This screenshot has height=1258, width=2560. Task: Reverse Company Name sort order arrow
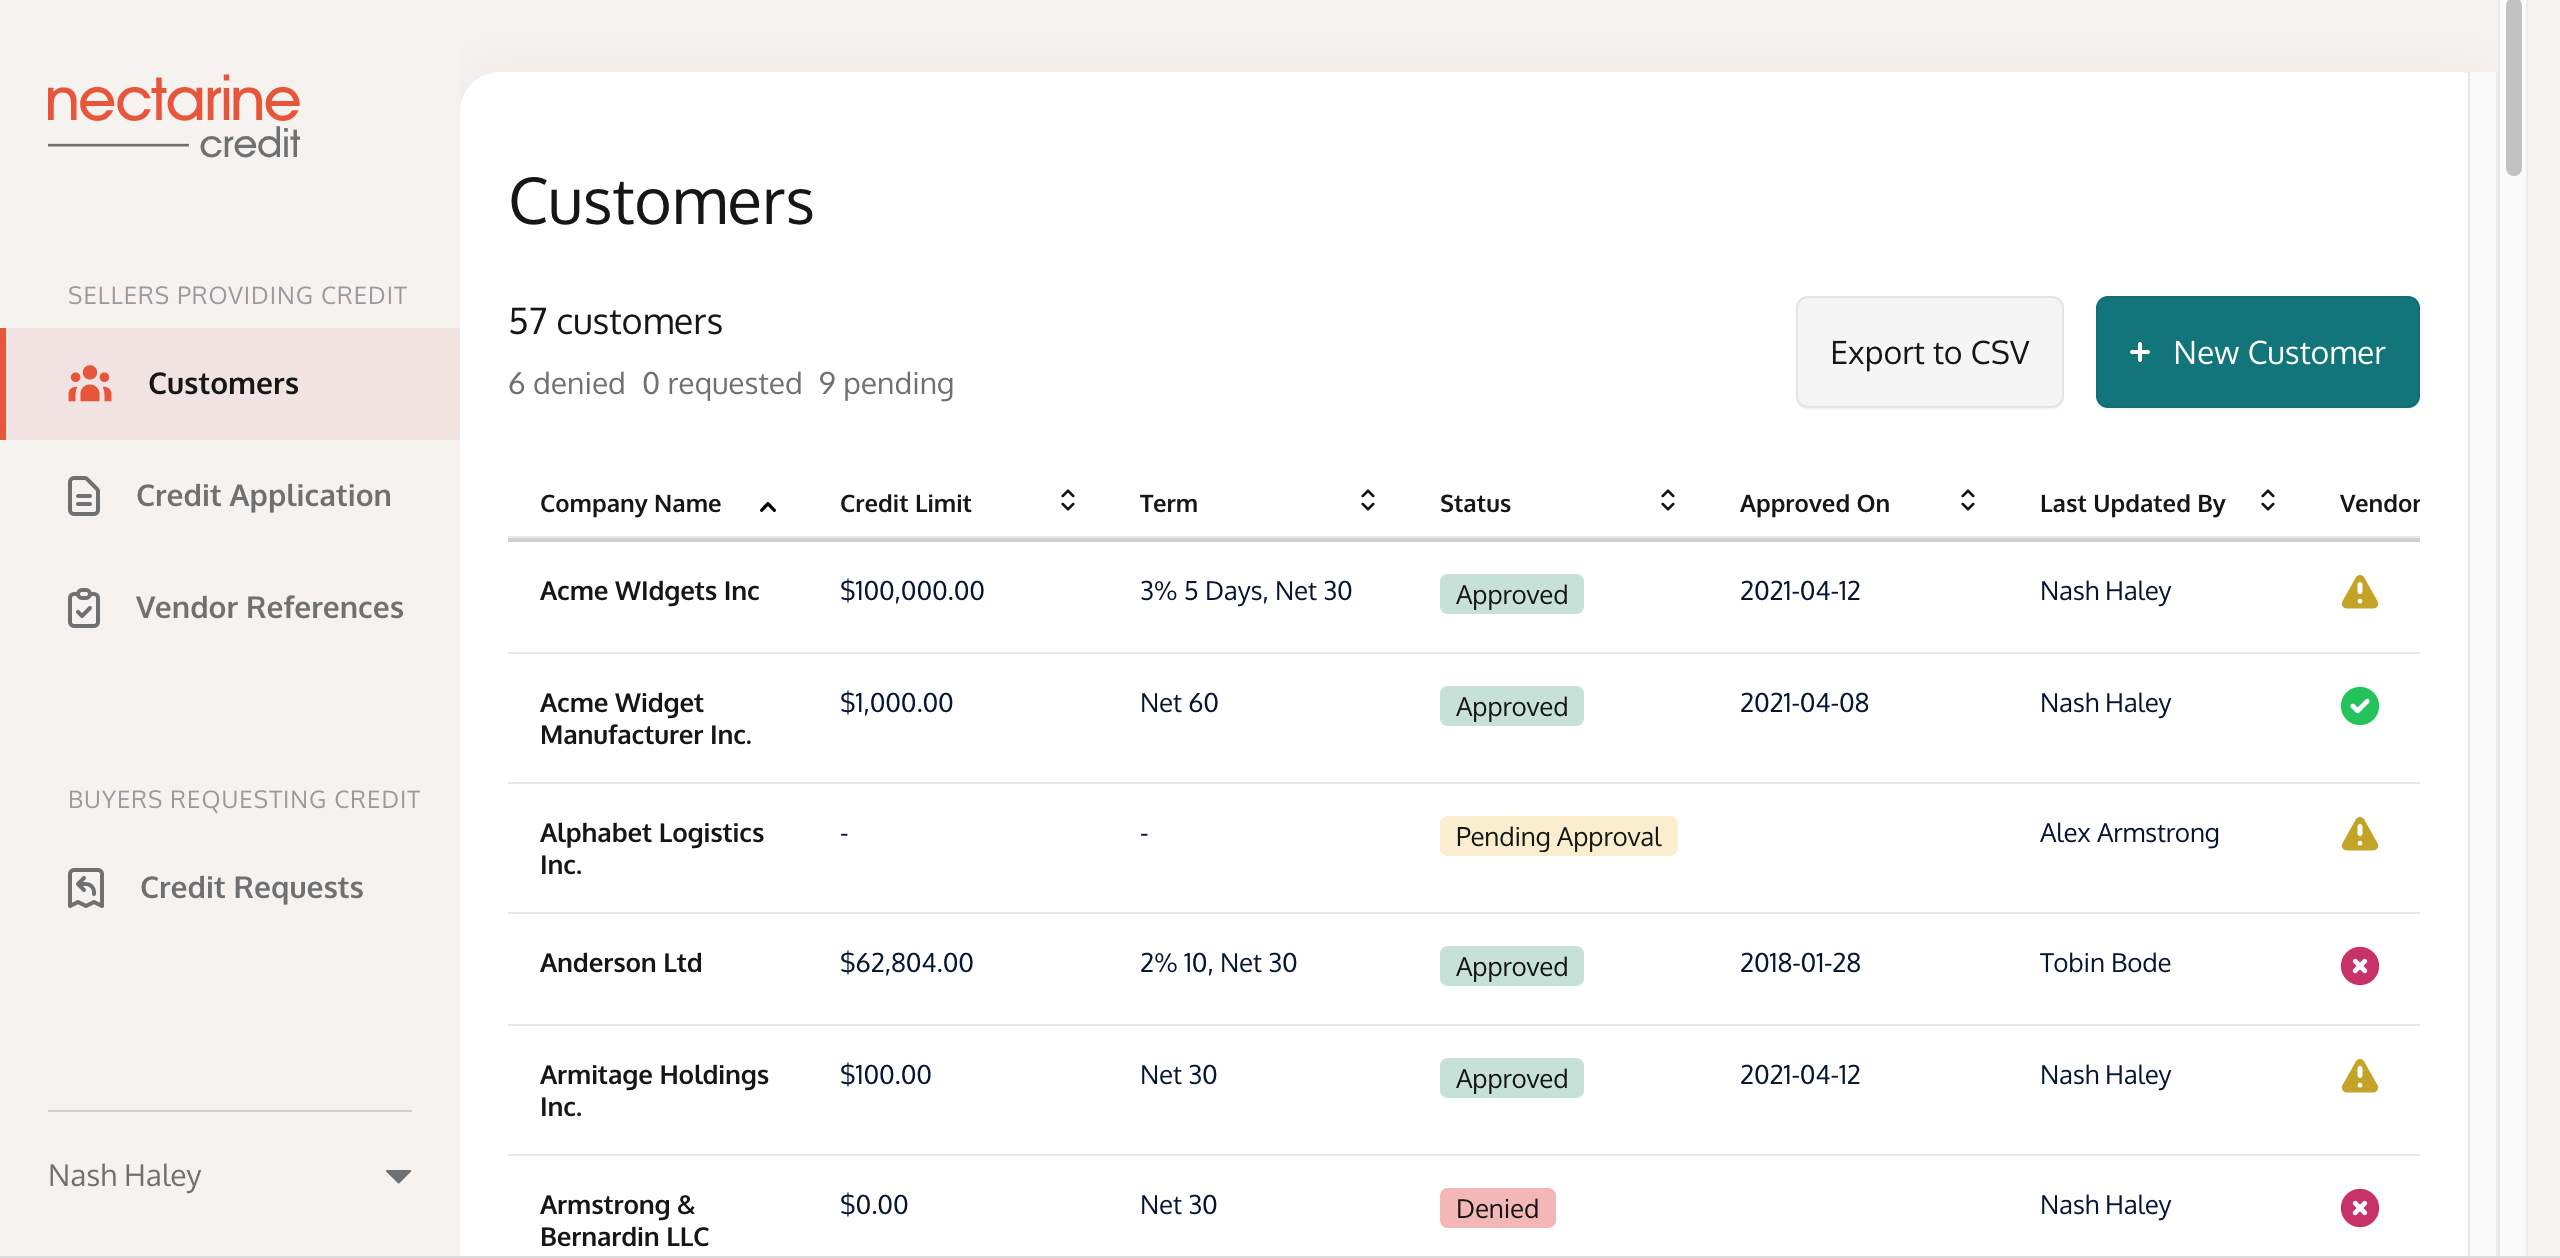768,506
